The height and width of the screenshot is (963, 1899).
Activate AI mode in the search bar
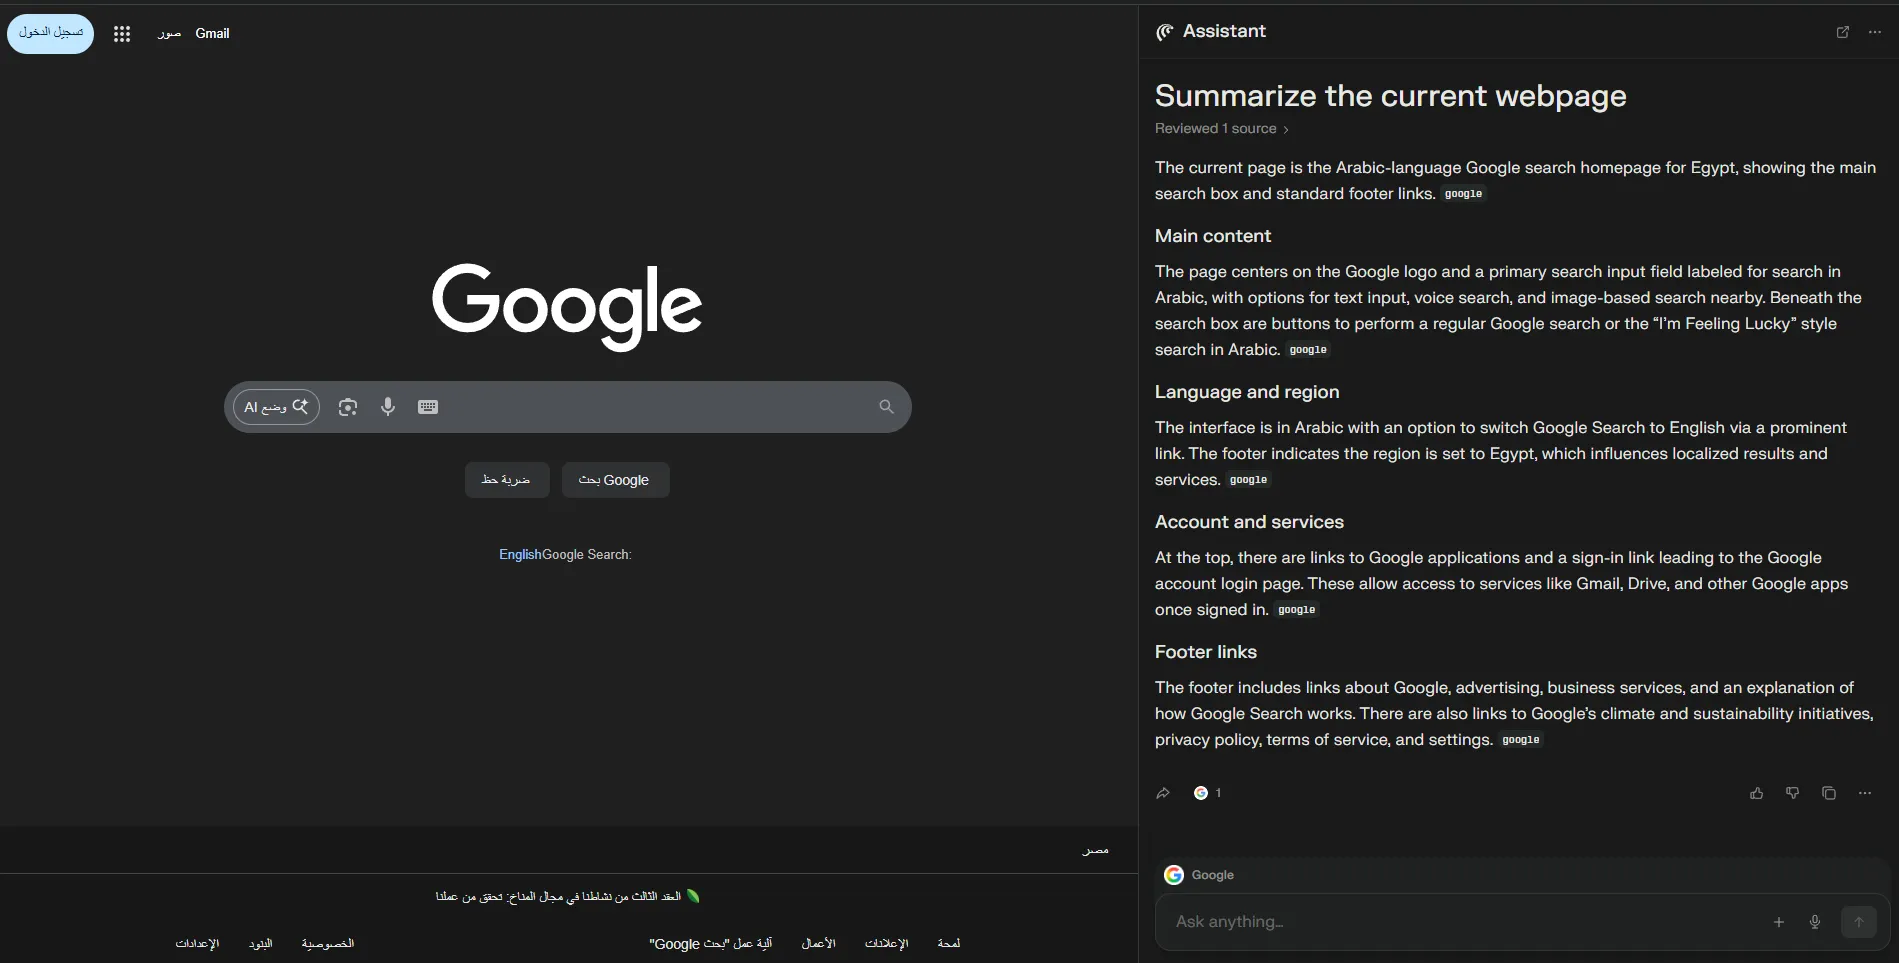pos(275,407)
